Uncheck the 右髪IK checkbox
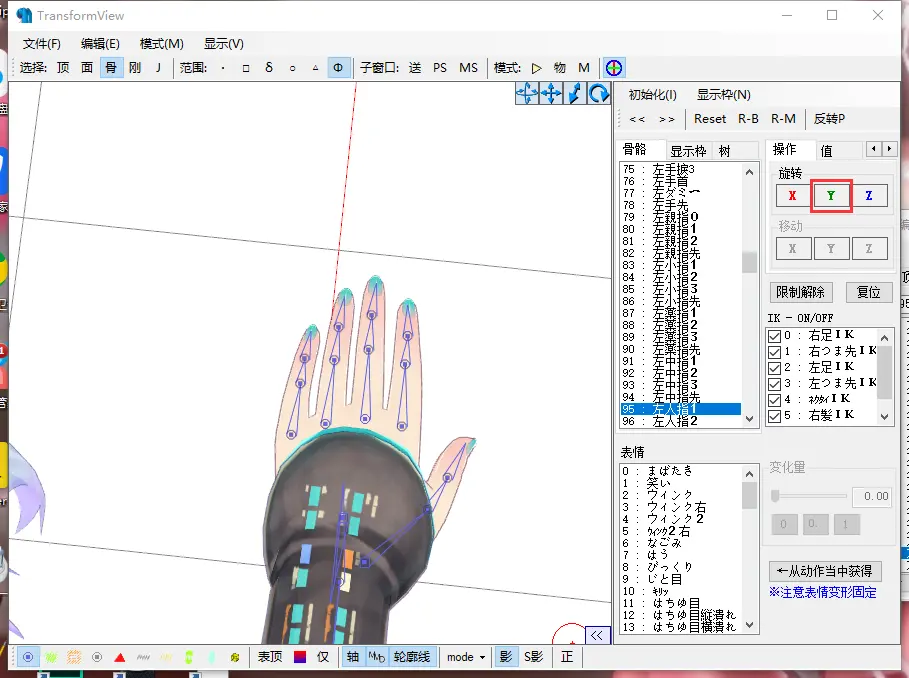Viewport: 909px width, 678px height. pyautogui.click(x=774, y=416)
